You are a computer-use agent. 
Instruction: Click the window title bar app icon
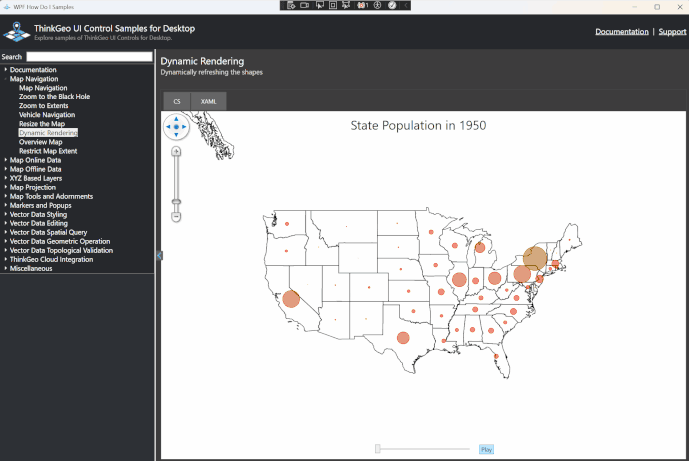pyautogui.click(x=7, y=7)
